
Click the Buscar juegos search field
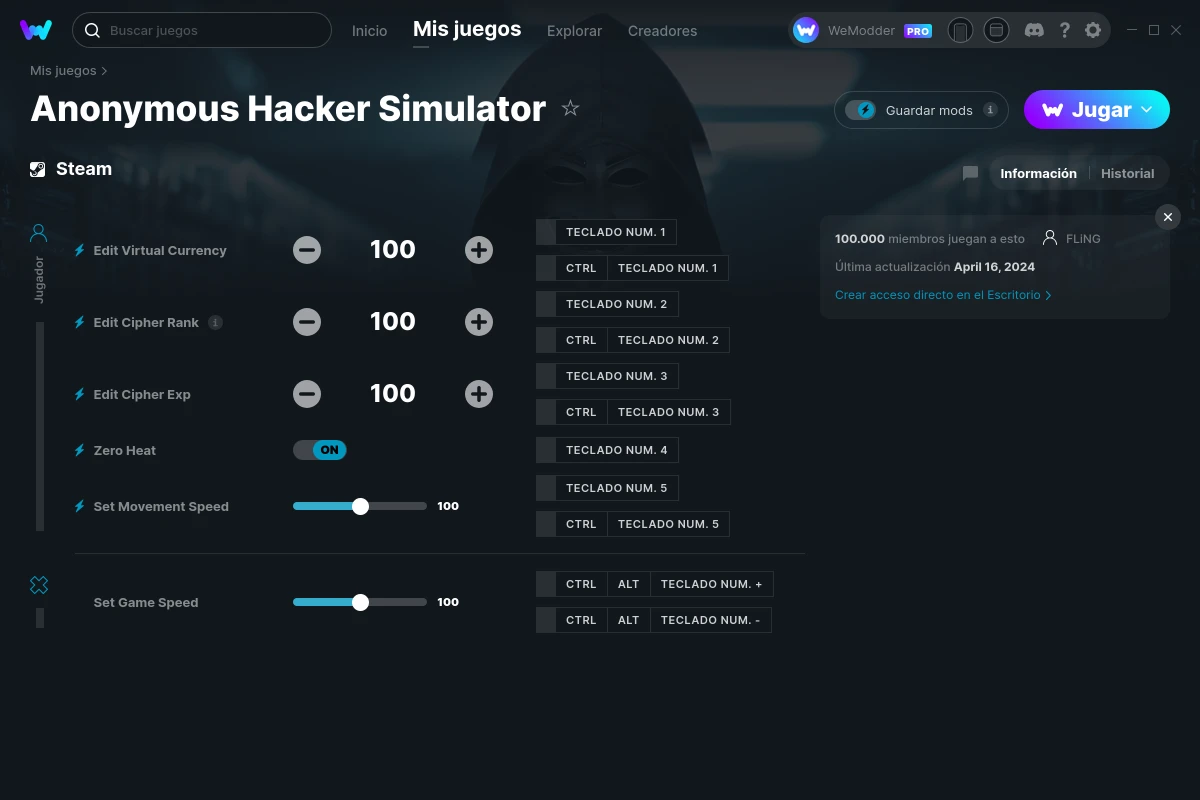point(200,30)
